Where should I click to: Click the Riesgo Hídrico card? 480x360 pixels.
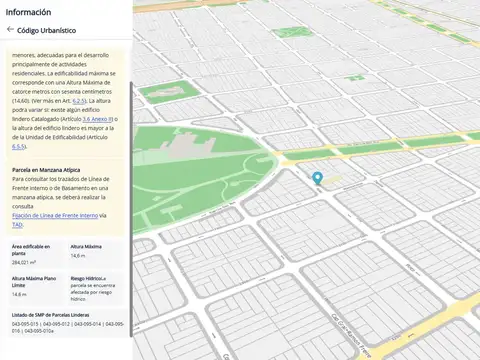(x=96, y=288)
